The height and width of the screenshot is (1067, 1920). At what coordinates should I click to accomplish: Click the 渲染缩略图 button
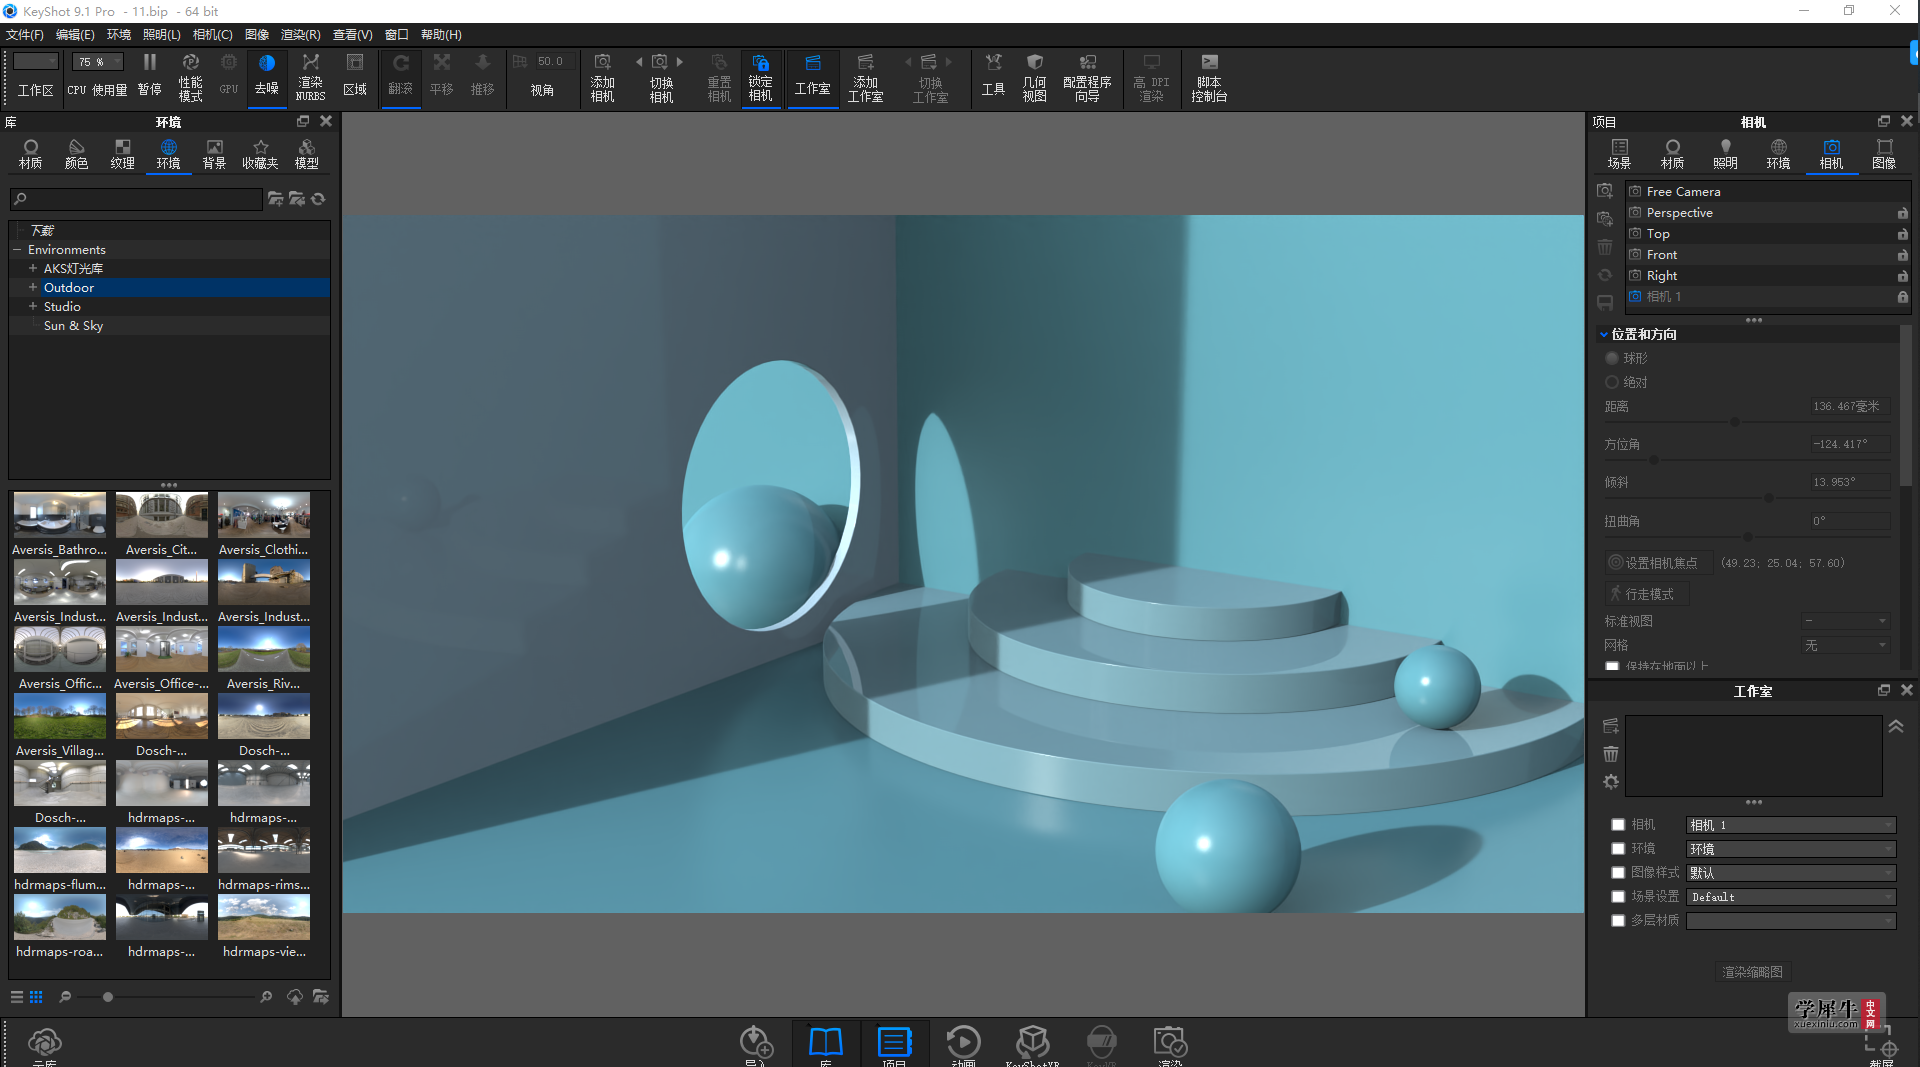[1752, 972]
